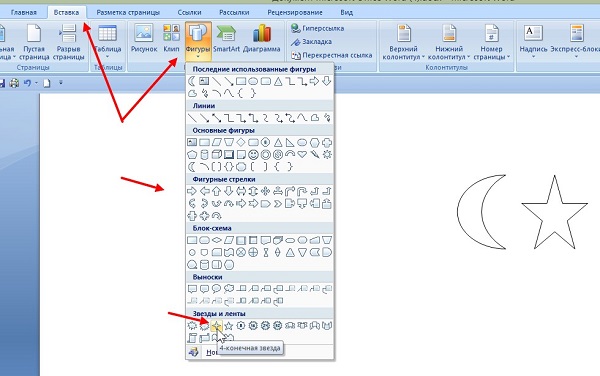Insert a page break via Разрыв страницы
Screen dimensions: 600x376
[x=68, y=42]
